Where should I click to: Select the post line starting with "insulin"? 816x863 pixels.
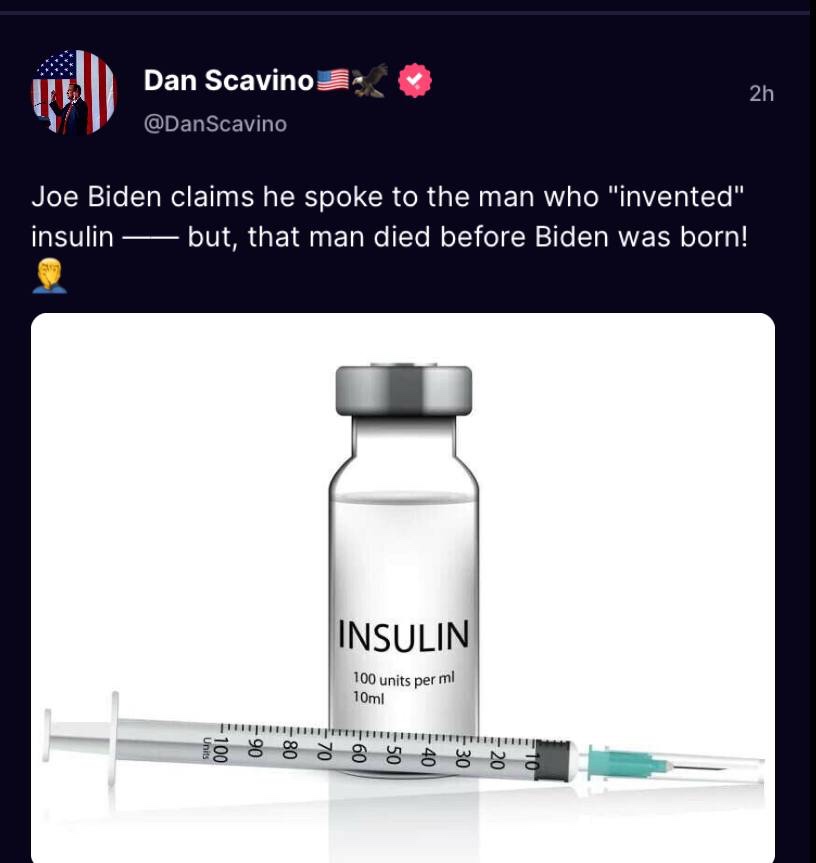pyautogui.click(x=390, y=239)
